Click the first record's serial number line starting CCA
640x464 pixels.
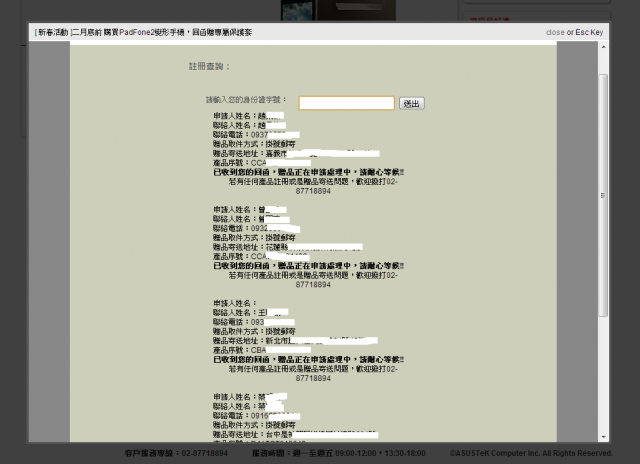click(x=261, y=163)
